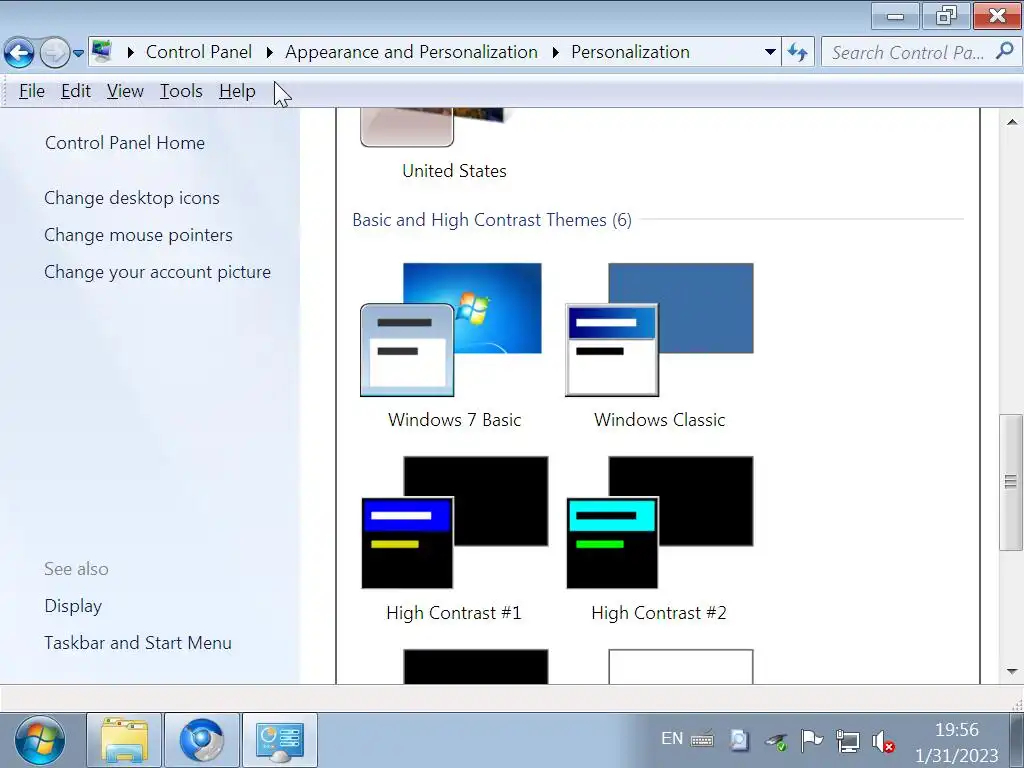Open the View menu
Screen dimensions: 1024x768
(125, 91)
